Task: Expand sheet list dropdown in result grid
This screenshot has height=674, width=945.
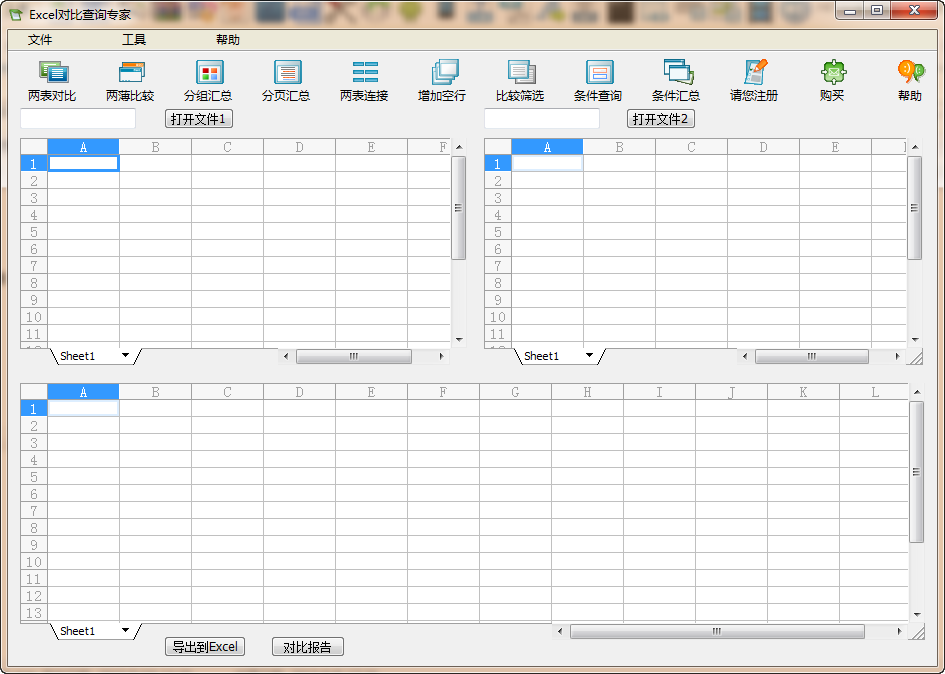Action: pos(125,630)
